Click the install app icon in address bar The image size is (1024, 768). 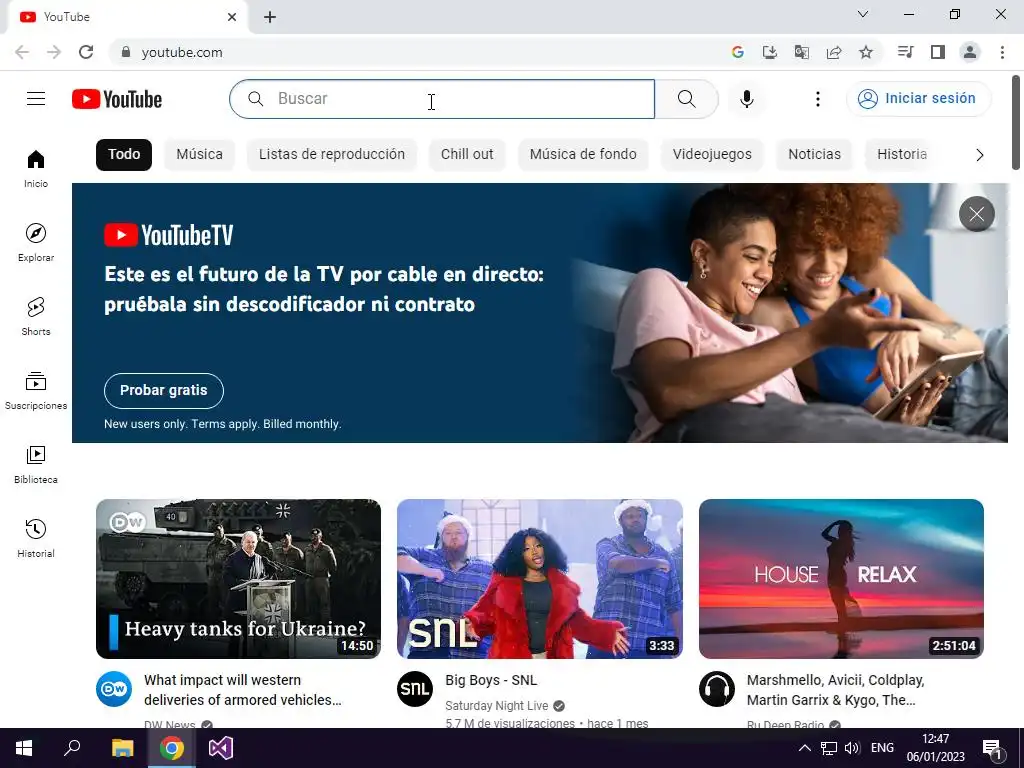[770, 52]
